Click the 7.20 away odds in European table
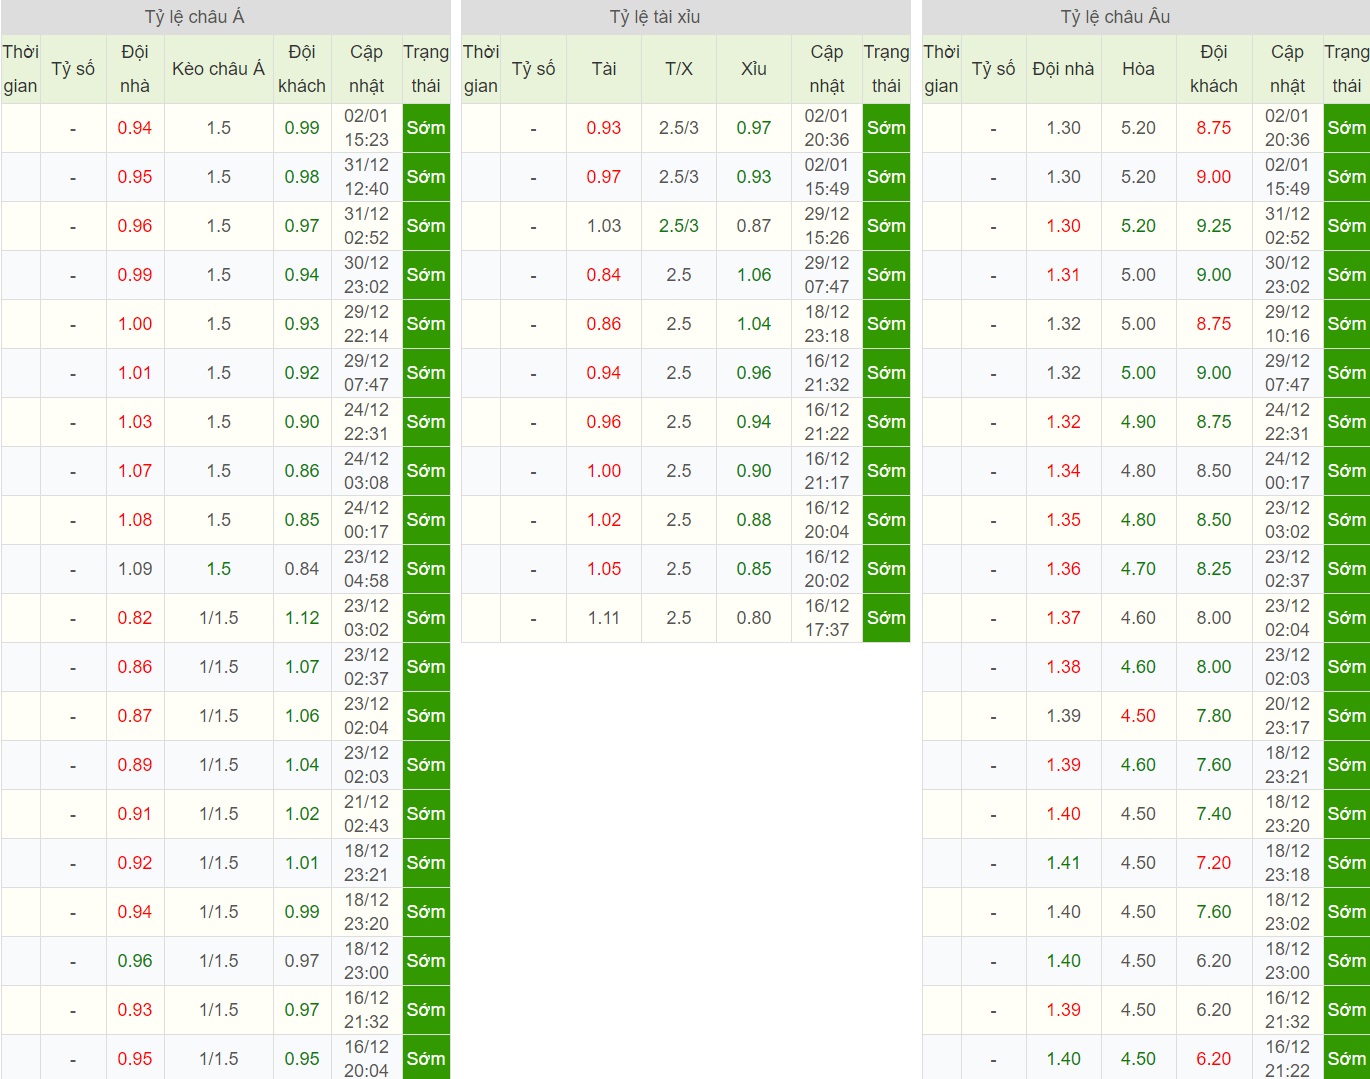The width and height of the screenshot is (1370, 1079). click(x=1214, y=863)
